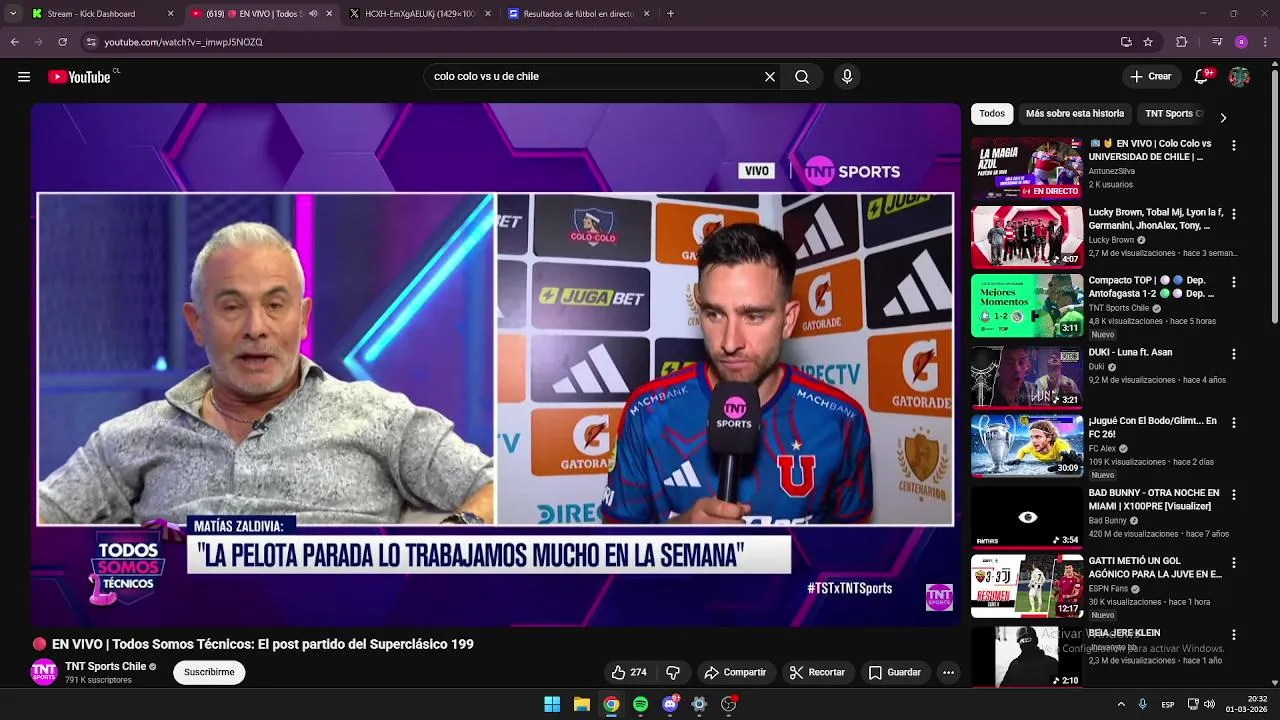Open the YouTube hamburger guide menu

[x=24, y=77]
